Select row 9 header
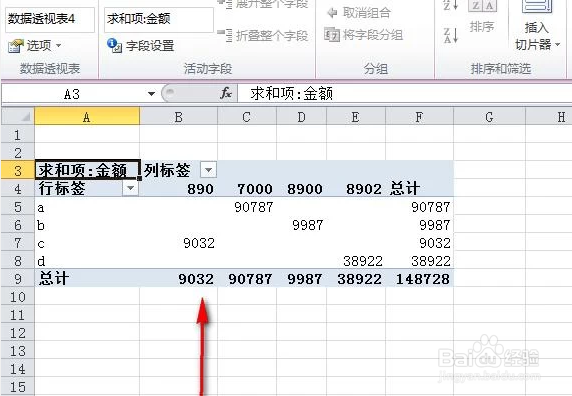 click(x=18, y=279)
